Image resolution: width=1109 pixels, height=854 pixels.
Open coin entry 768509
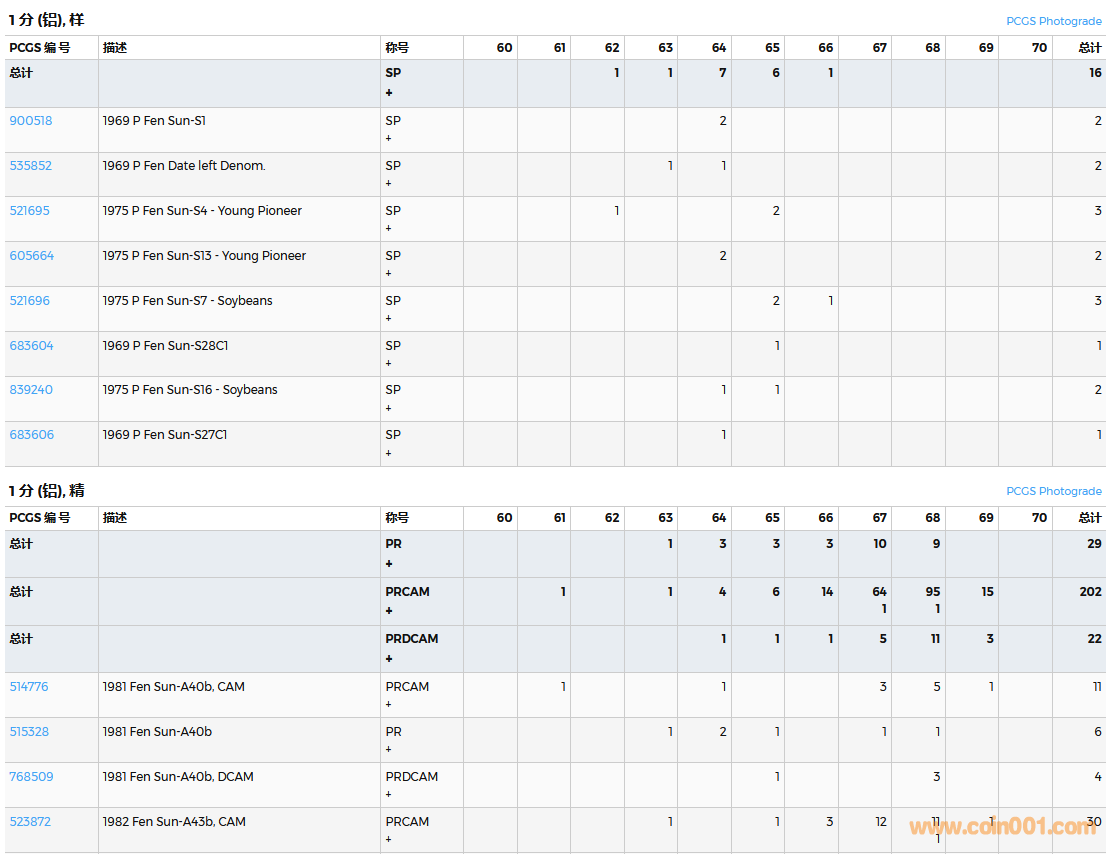32,777
